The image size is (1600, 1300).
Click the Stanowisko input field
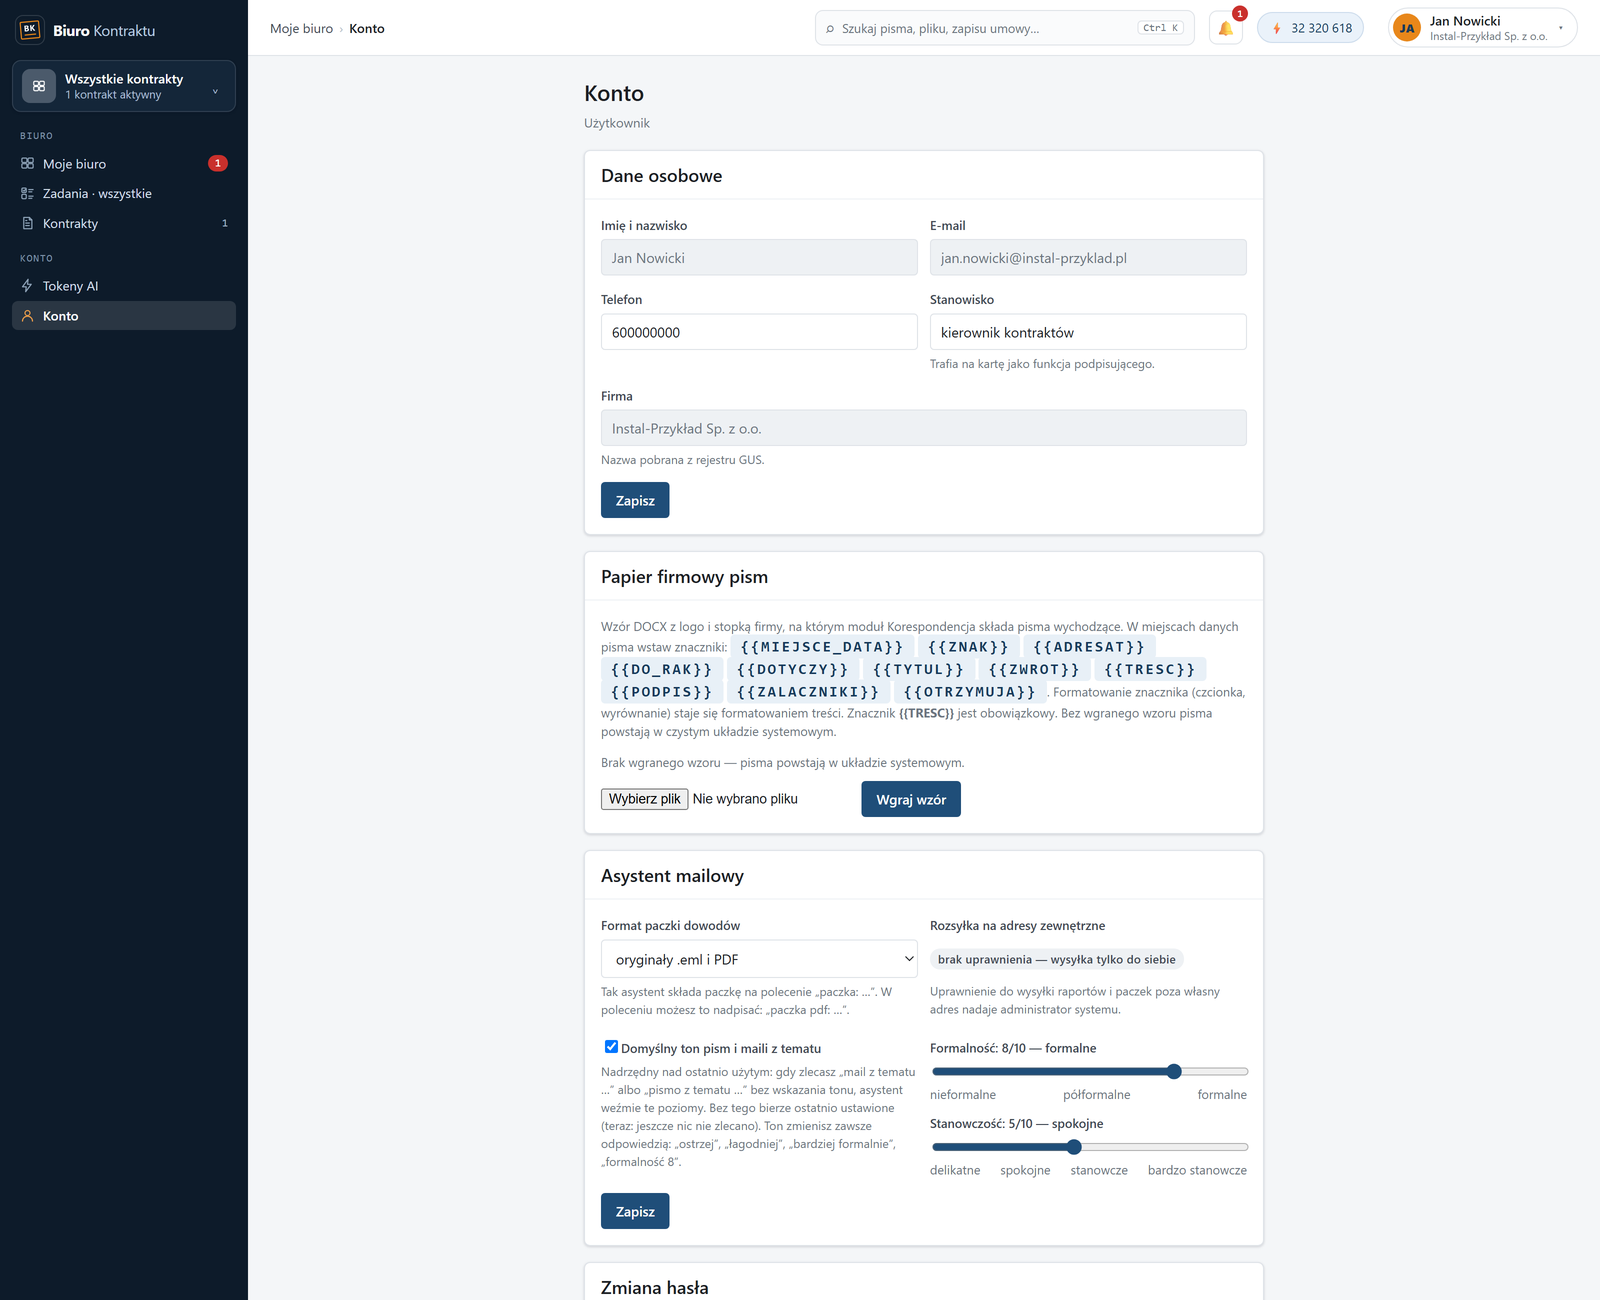pos(1088,332)
